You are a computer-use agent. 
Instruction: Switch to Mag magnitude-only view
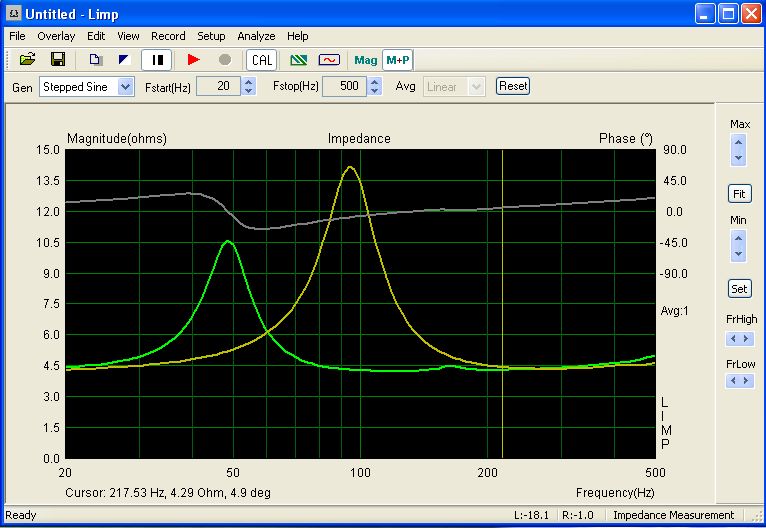coord(366,60)
